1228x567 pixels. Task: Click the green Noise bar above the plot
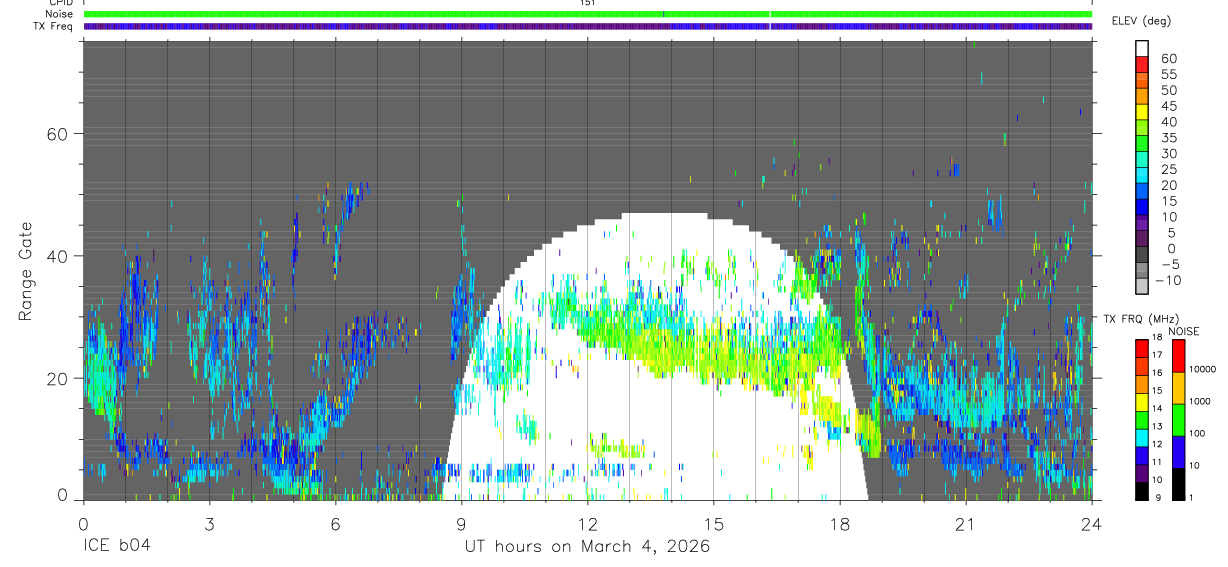tap(588, 14)
